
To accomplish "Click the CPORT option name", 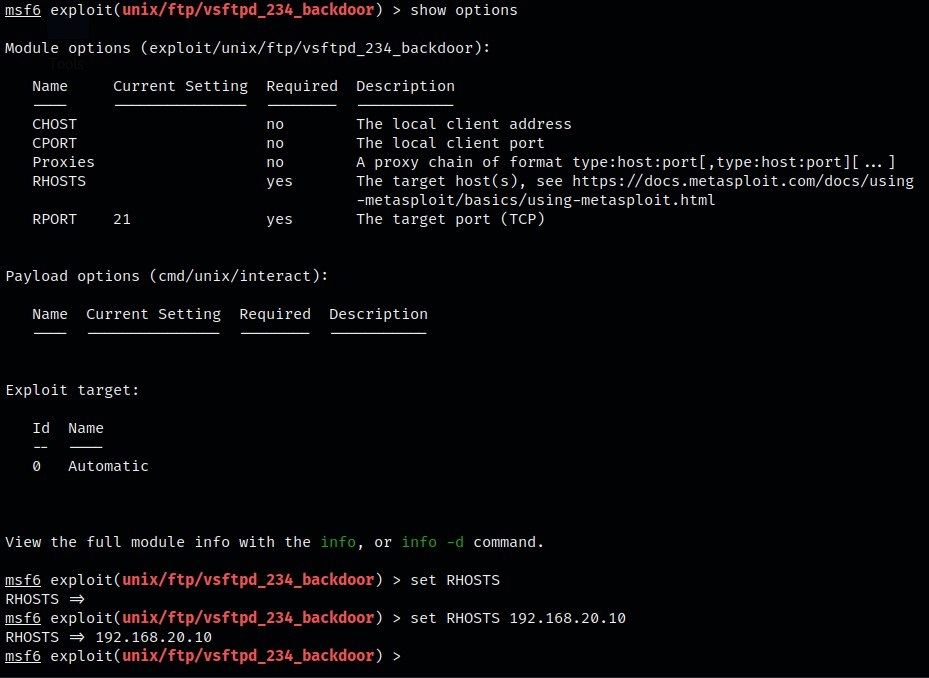I will 55,143.
